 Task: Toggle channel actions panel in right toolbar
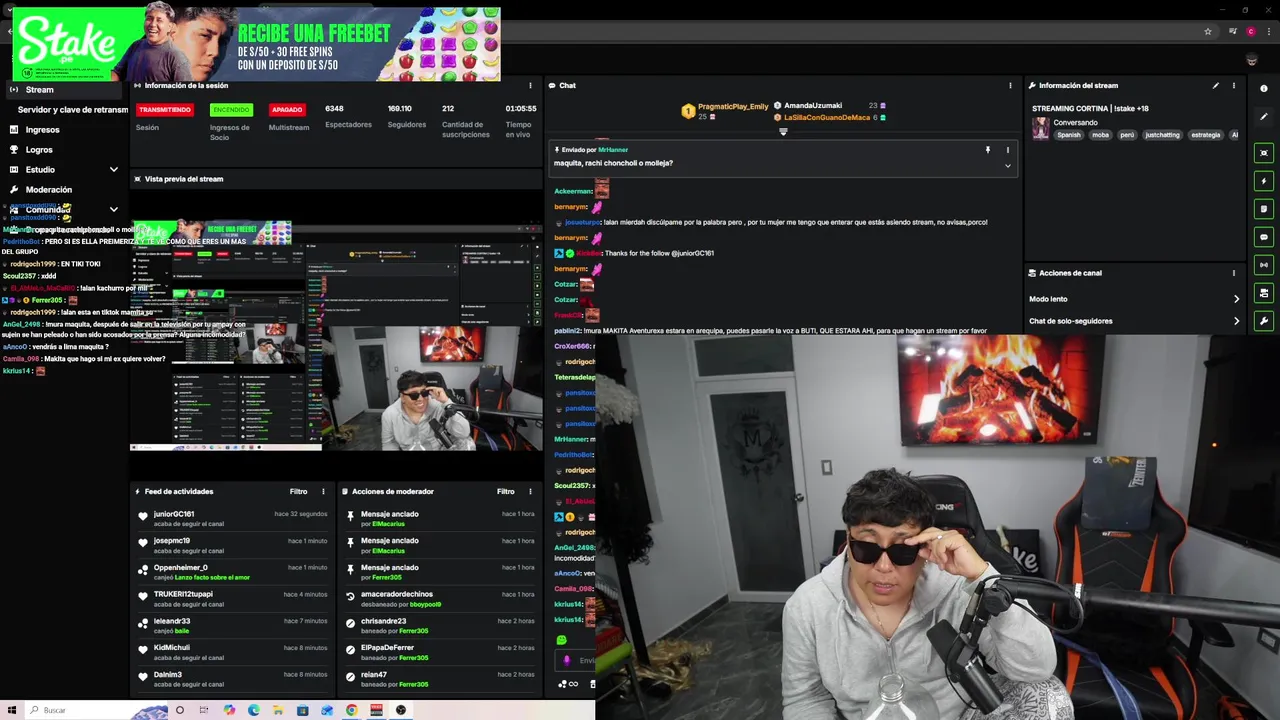1264,293
